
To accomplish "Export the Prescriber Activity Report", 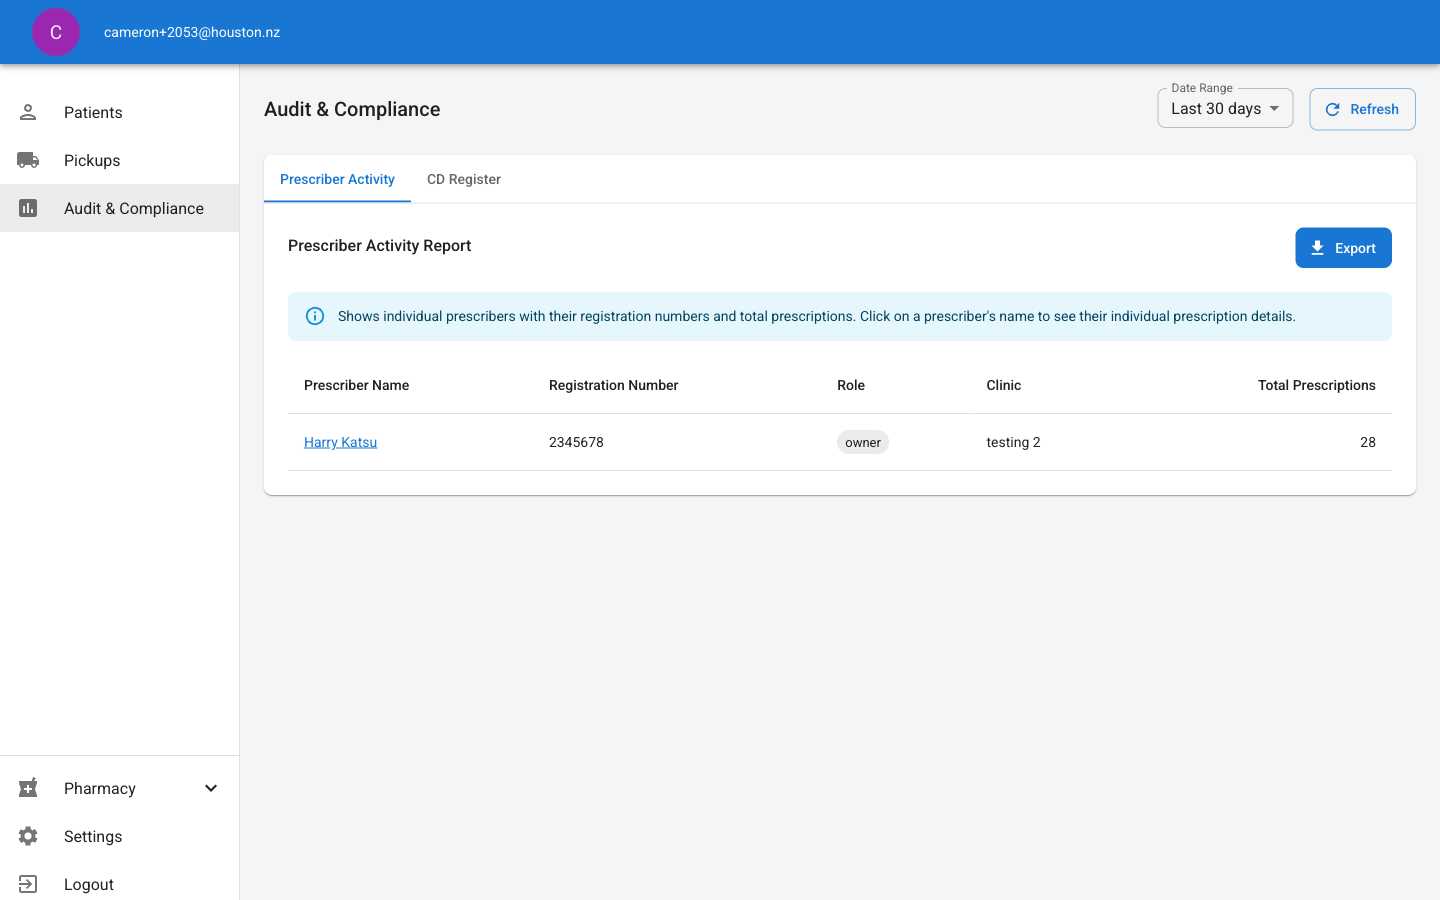I will coord(1343,248).
